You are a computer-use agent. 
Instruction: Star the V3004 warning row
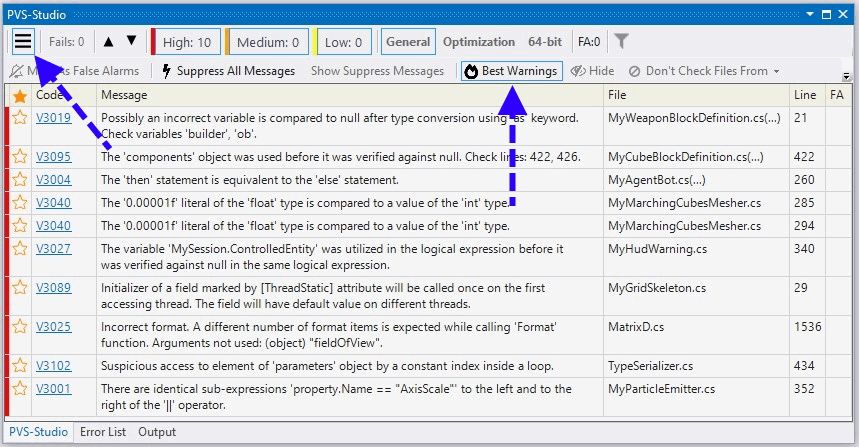[20, 180]
